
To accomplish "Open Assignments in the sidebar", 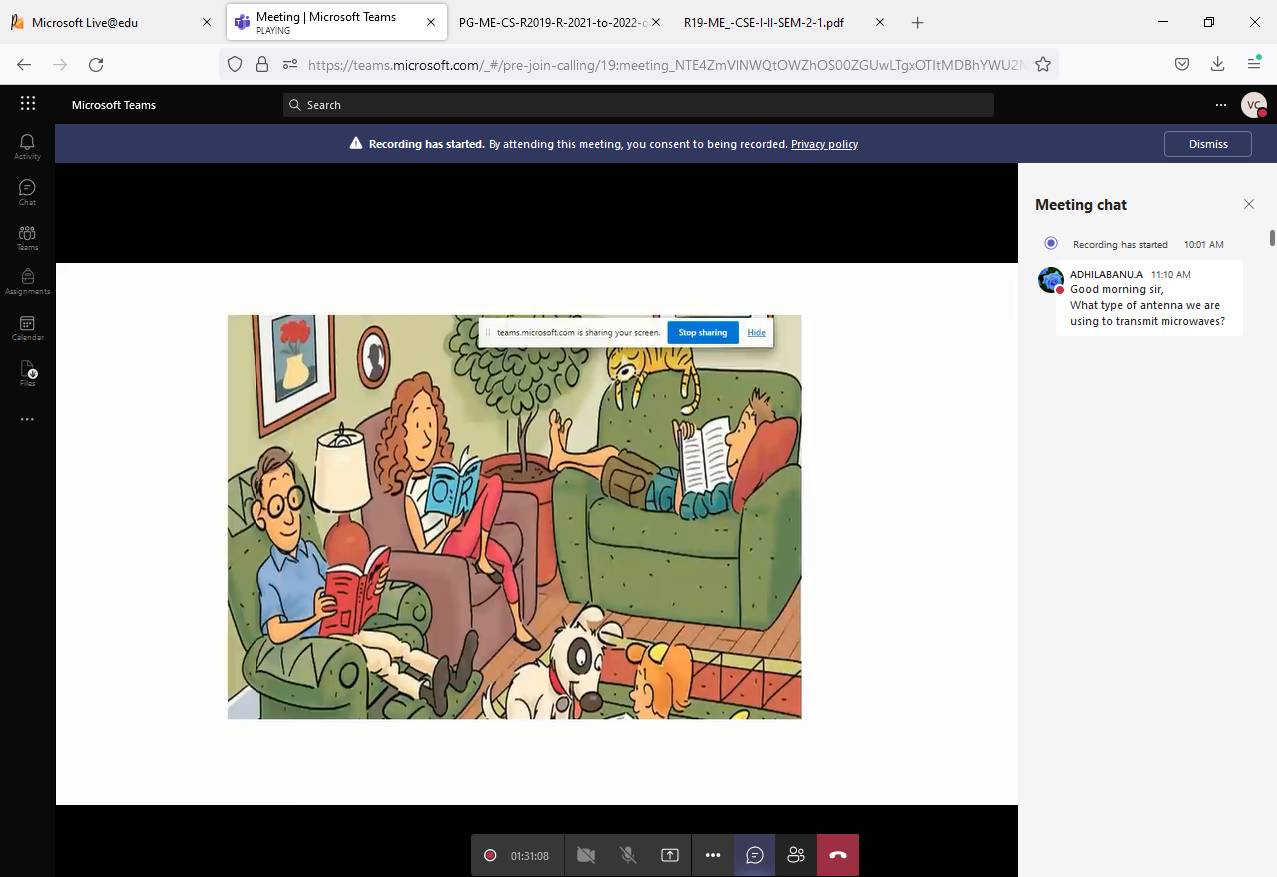I will [27, 281].
